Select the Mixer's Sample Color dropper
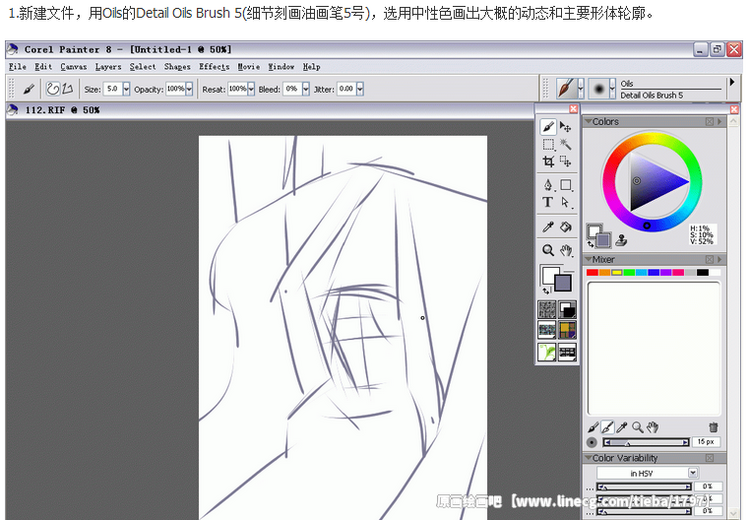Image resolution: width=750 pixels, height=520 pixels. (x=622, y=427)
